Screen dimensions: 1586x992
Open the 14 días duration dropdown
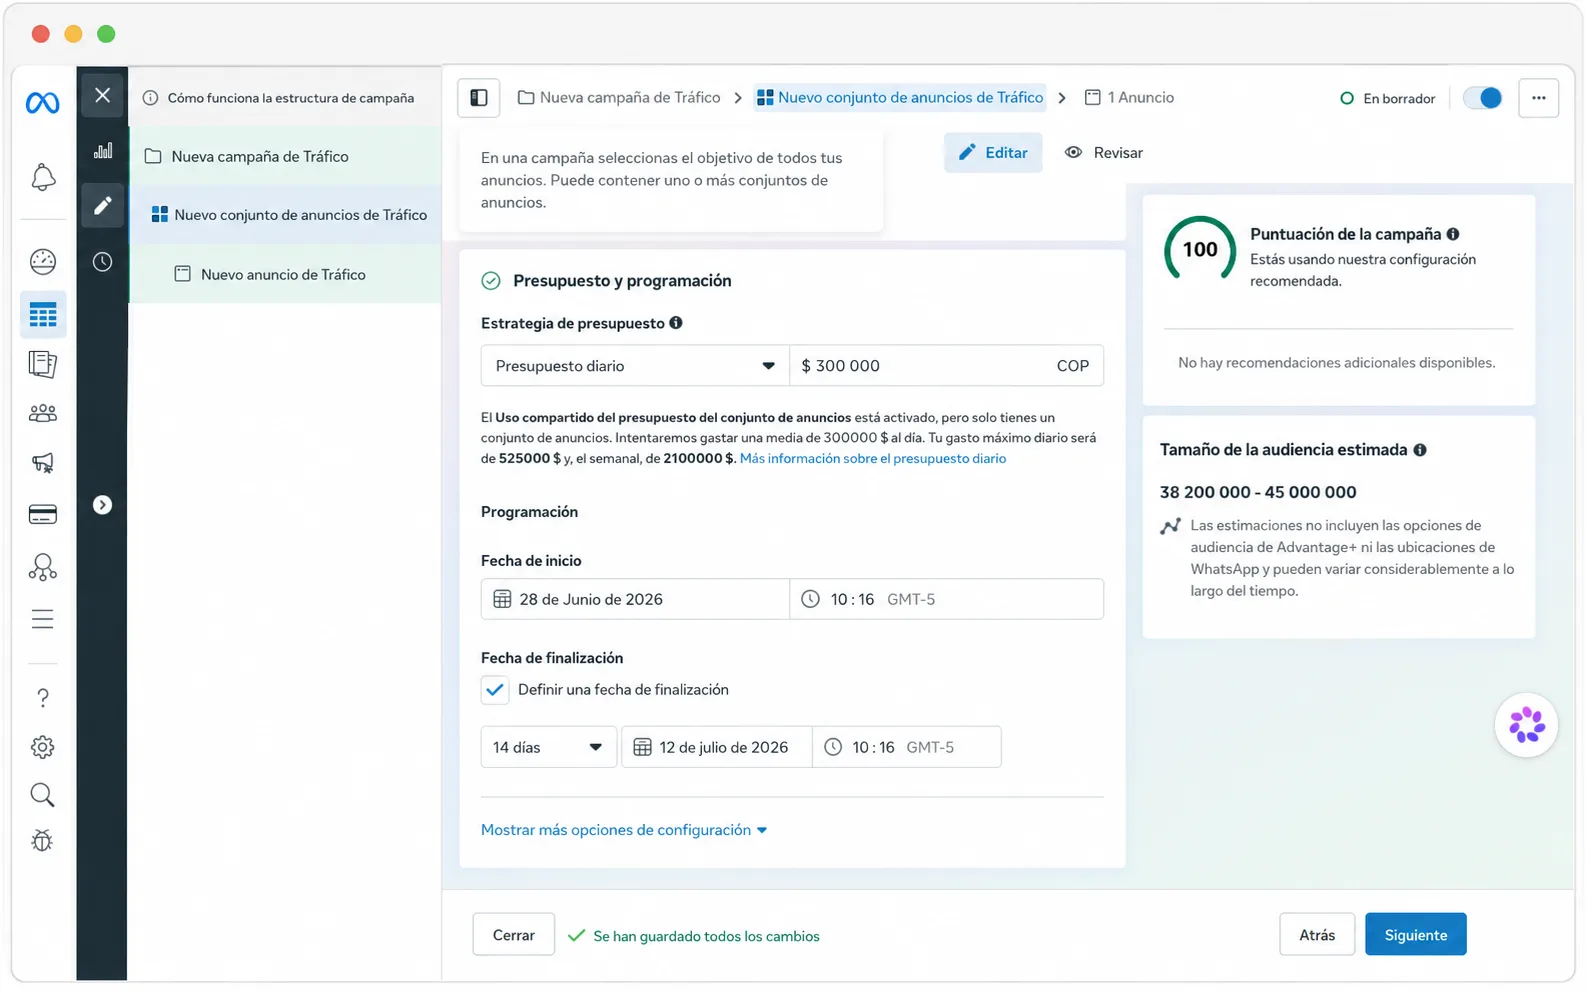coord(548,748)
